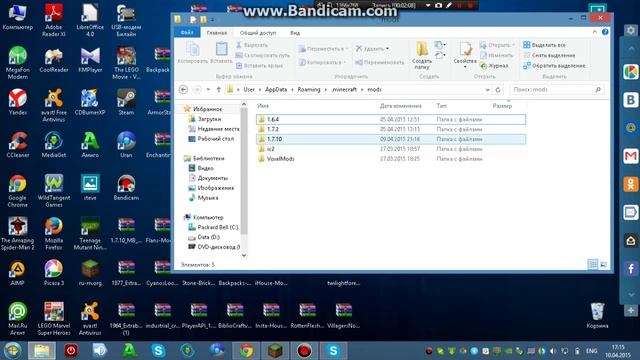Click the Копировать ribbon icon
The height and width of the screenshot is (360, 640).
(193, 53)
